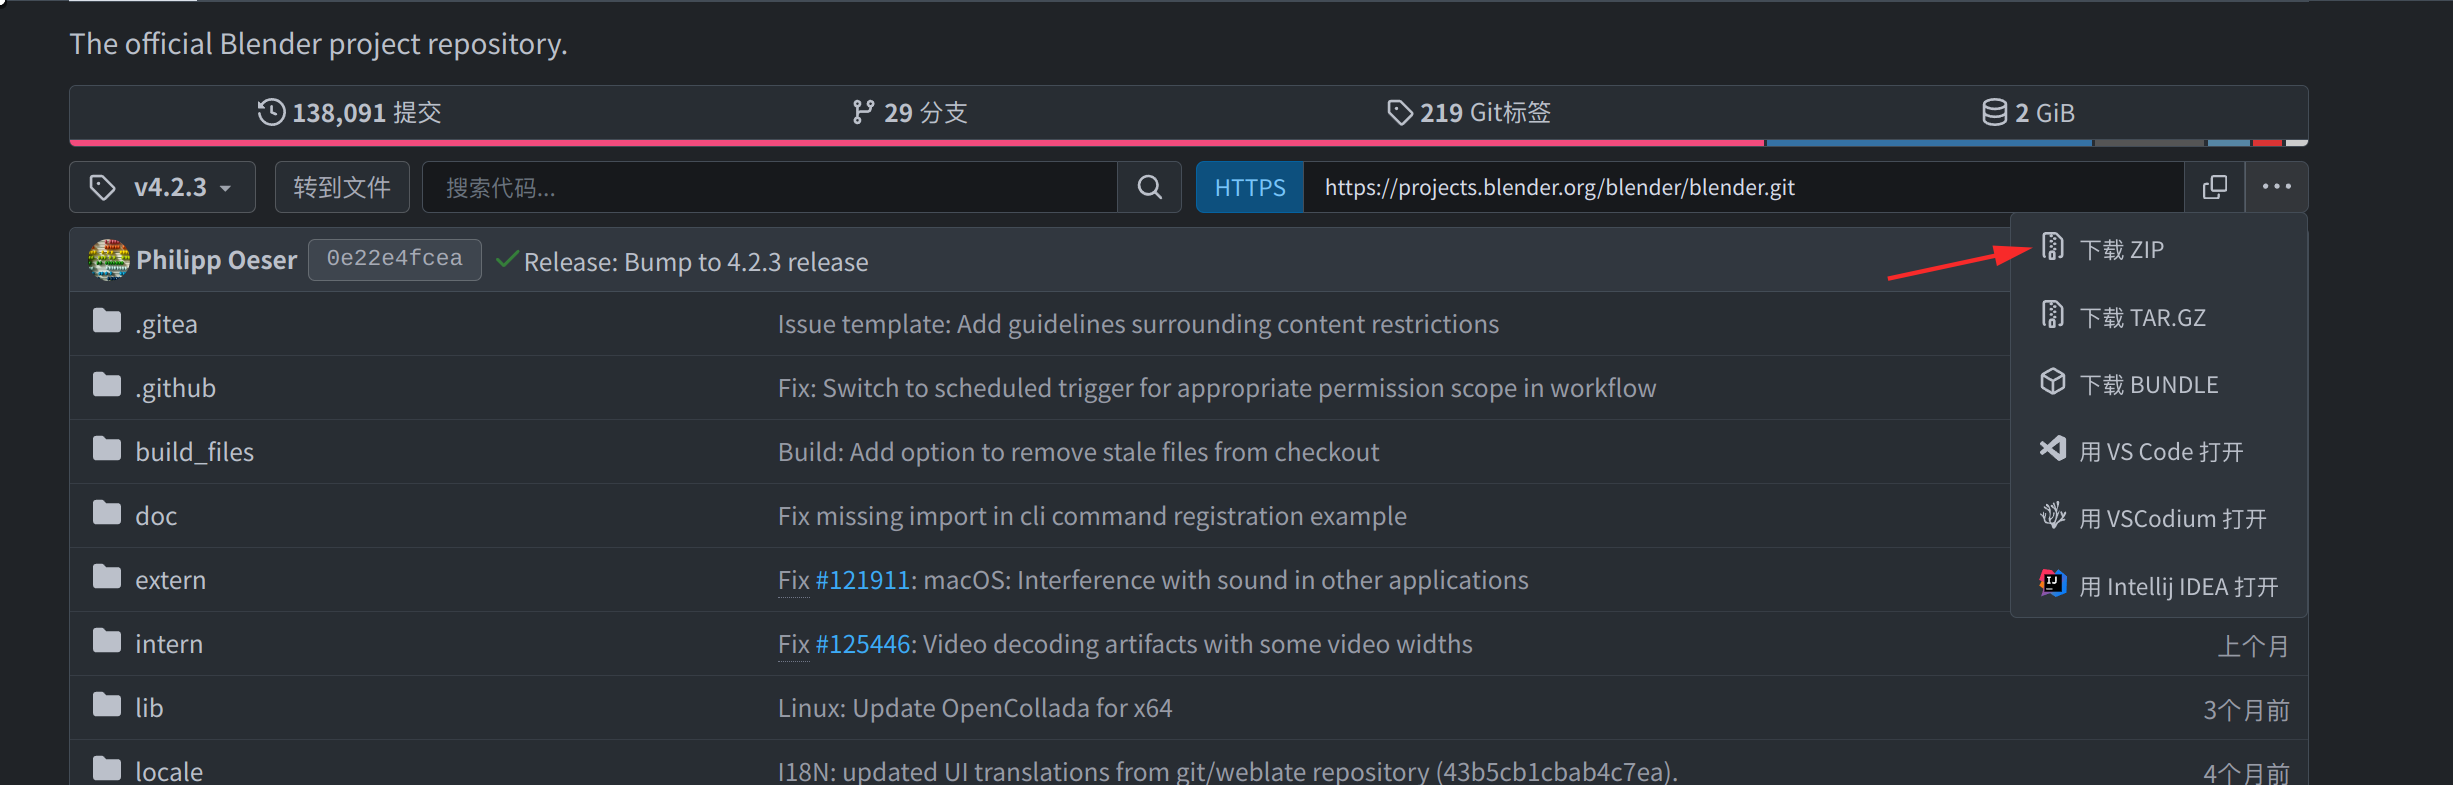The image size is (2453, 785).
Task: Open commit hash 0e22e4fcea link
Action: tap(395, 259)
